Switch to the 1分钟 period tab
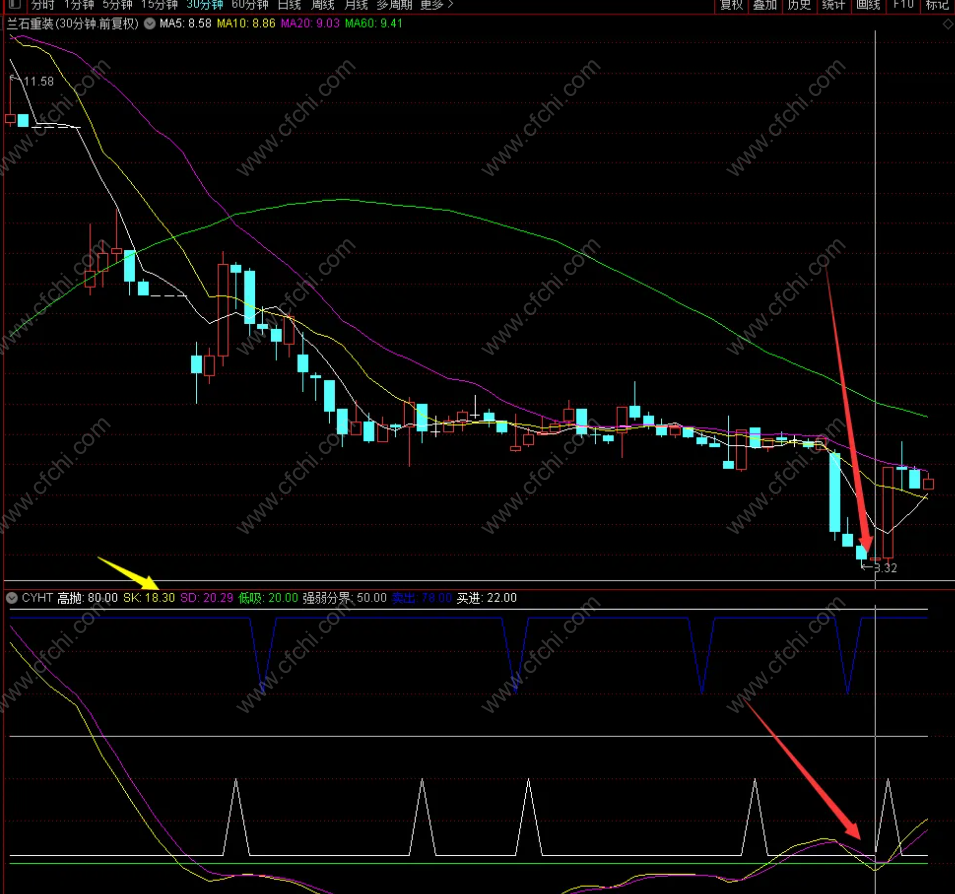The width and height of the screenshot is (955, 894). point(78,5)
